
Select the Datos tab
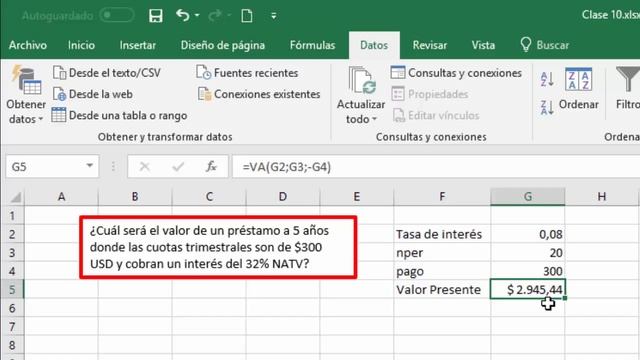tap(374, 45)
